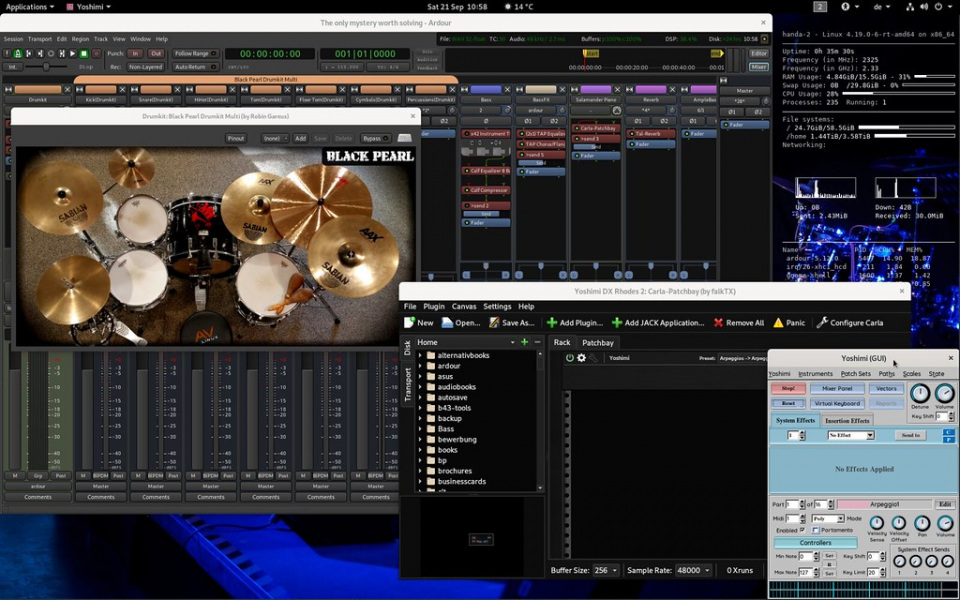This screenshot has width=960, height=600.
Task: Click the New file icon in Carla
Action: pos(410,323)
